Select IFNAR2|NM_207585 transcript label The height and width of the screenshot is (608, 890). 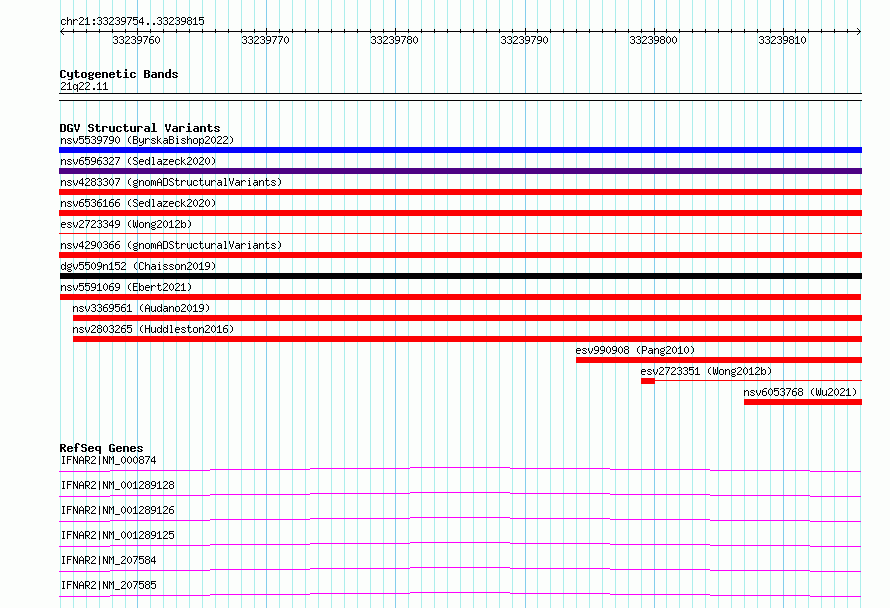[108, 585]
